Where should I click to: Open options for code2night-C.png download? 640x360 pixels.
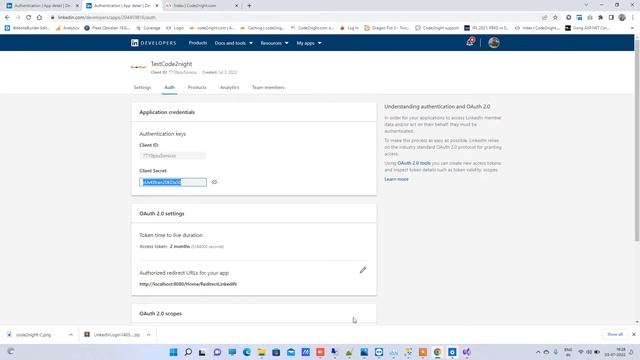pos(71,335)
